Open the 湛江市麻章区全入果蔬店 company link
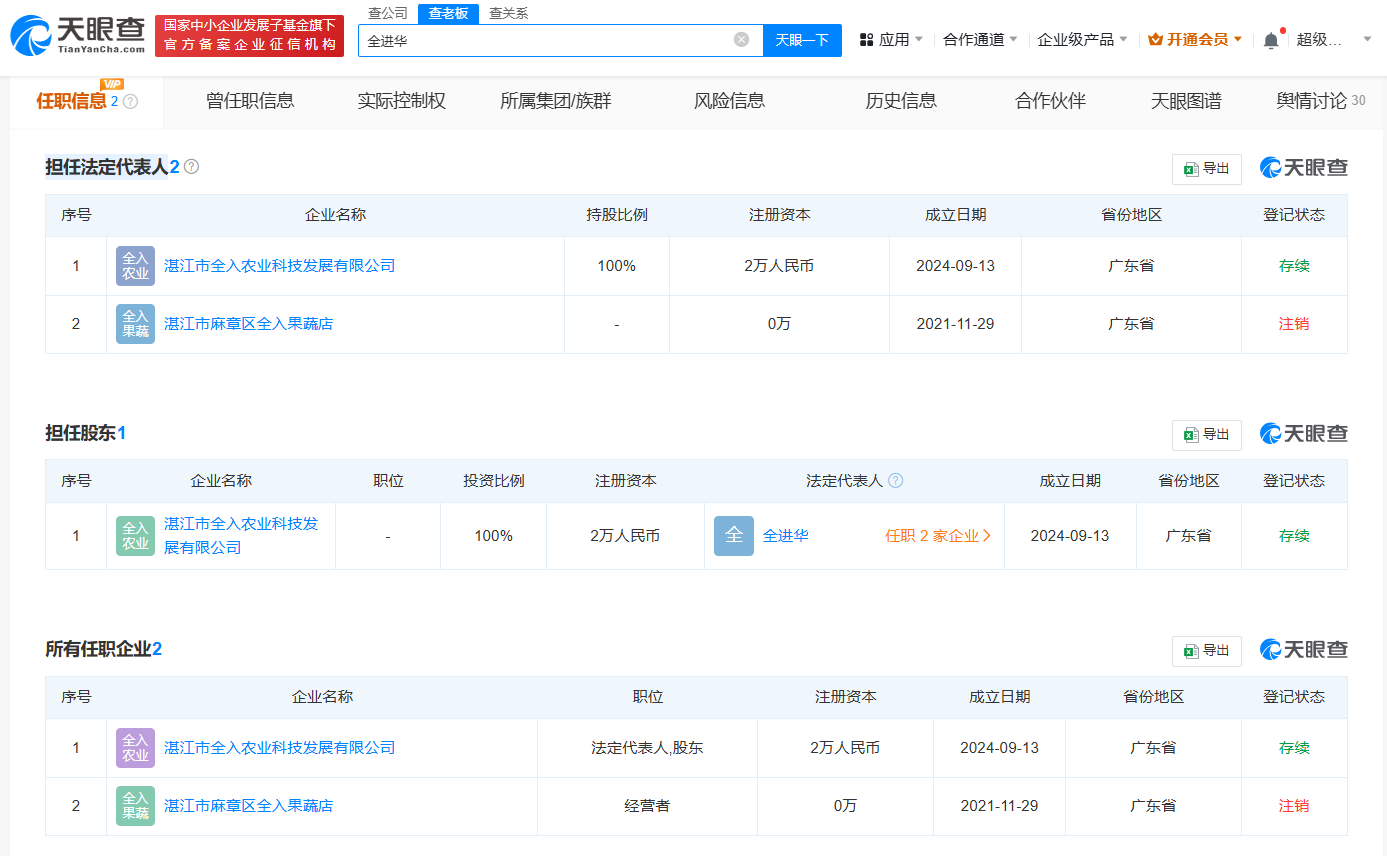 pyautogui.click(x=249, y=324)
